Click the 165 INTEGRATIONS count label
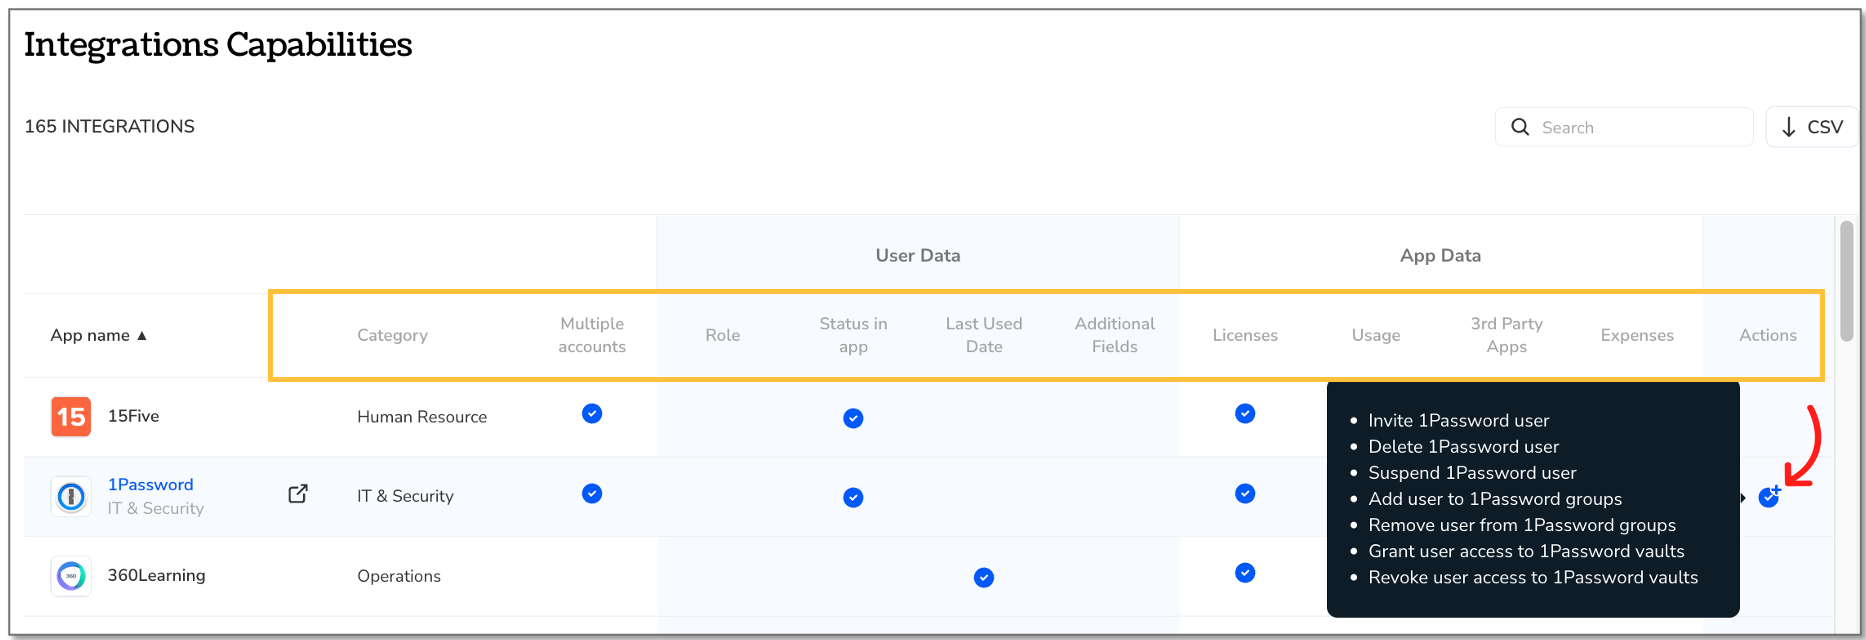 coord(110,126)
